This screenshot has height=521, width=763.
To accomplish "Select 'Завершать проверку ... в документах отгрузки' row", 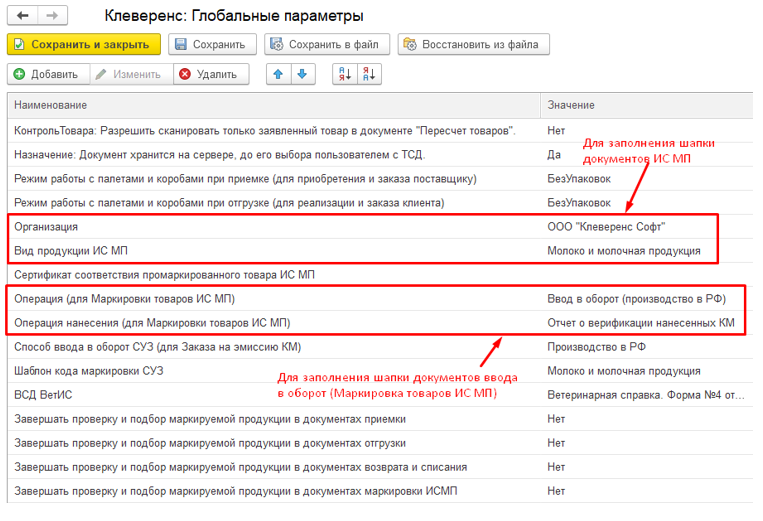I will 380,443.
